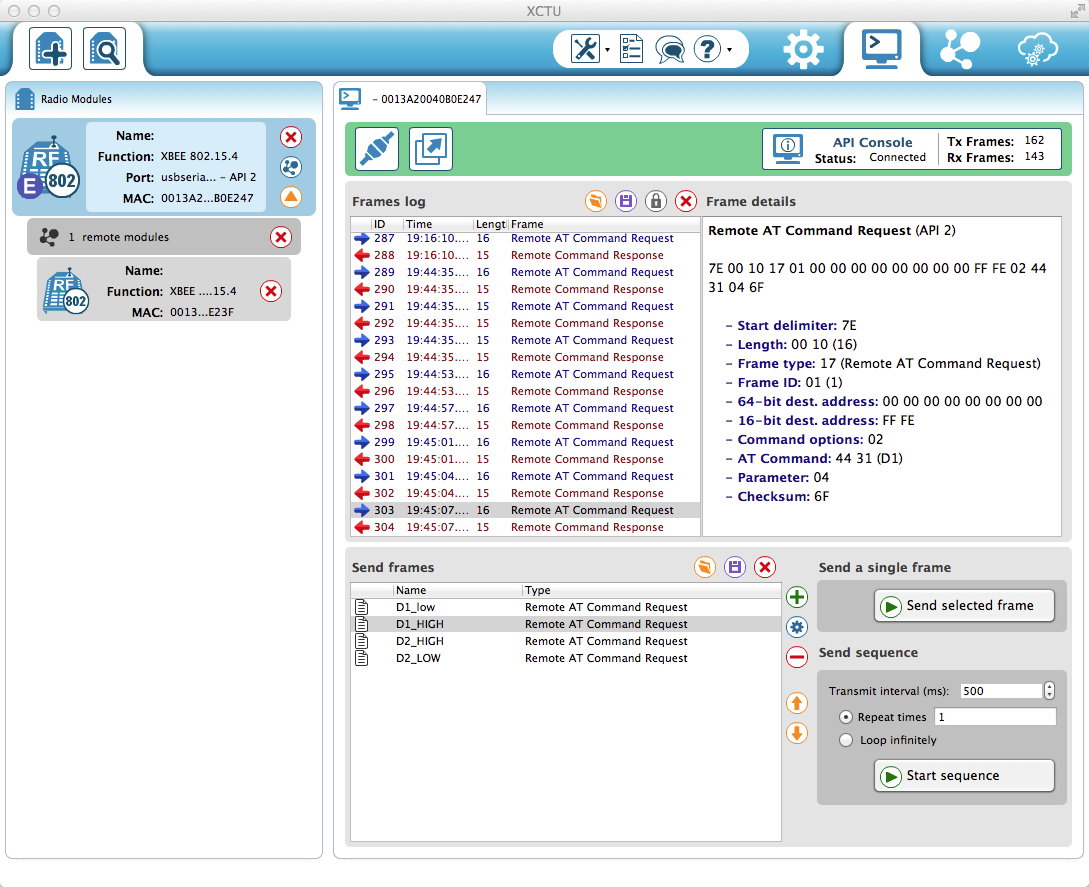Image resolution: width=1089 pixels, height=887 pixels.
Task: Select the Discover Radio Modules tool
Action: pos(103,48)
